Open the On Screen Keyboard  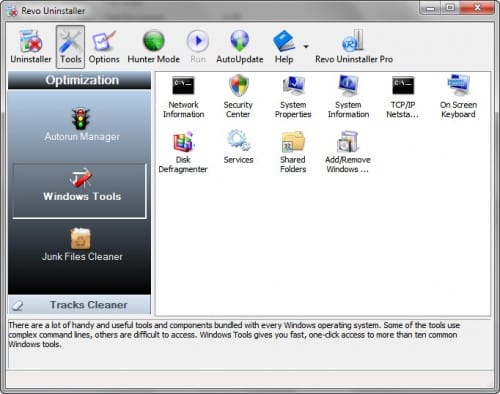coord(458,97)
